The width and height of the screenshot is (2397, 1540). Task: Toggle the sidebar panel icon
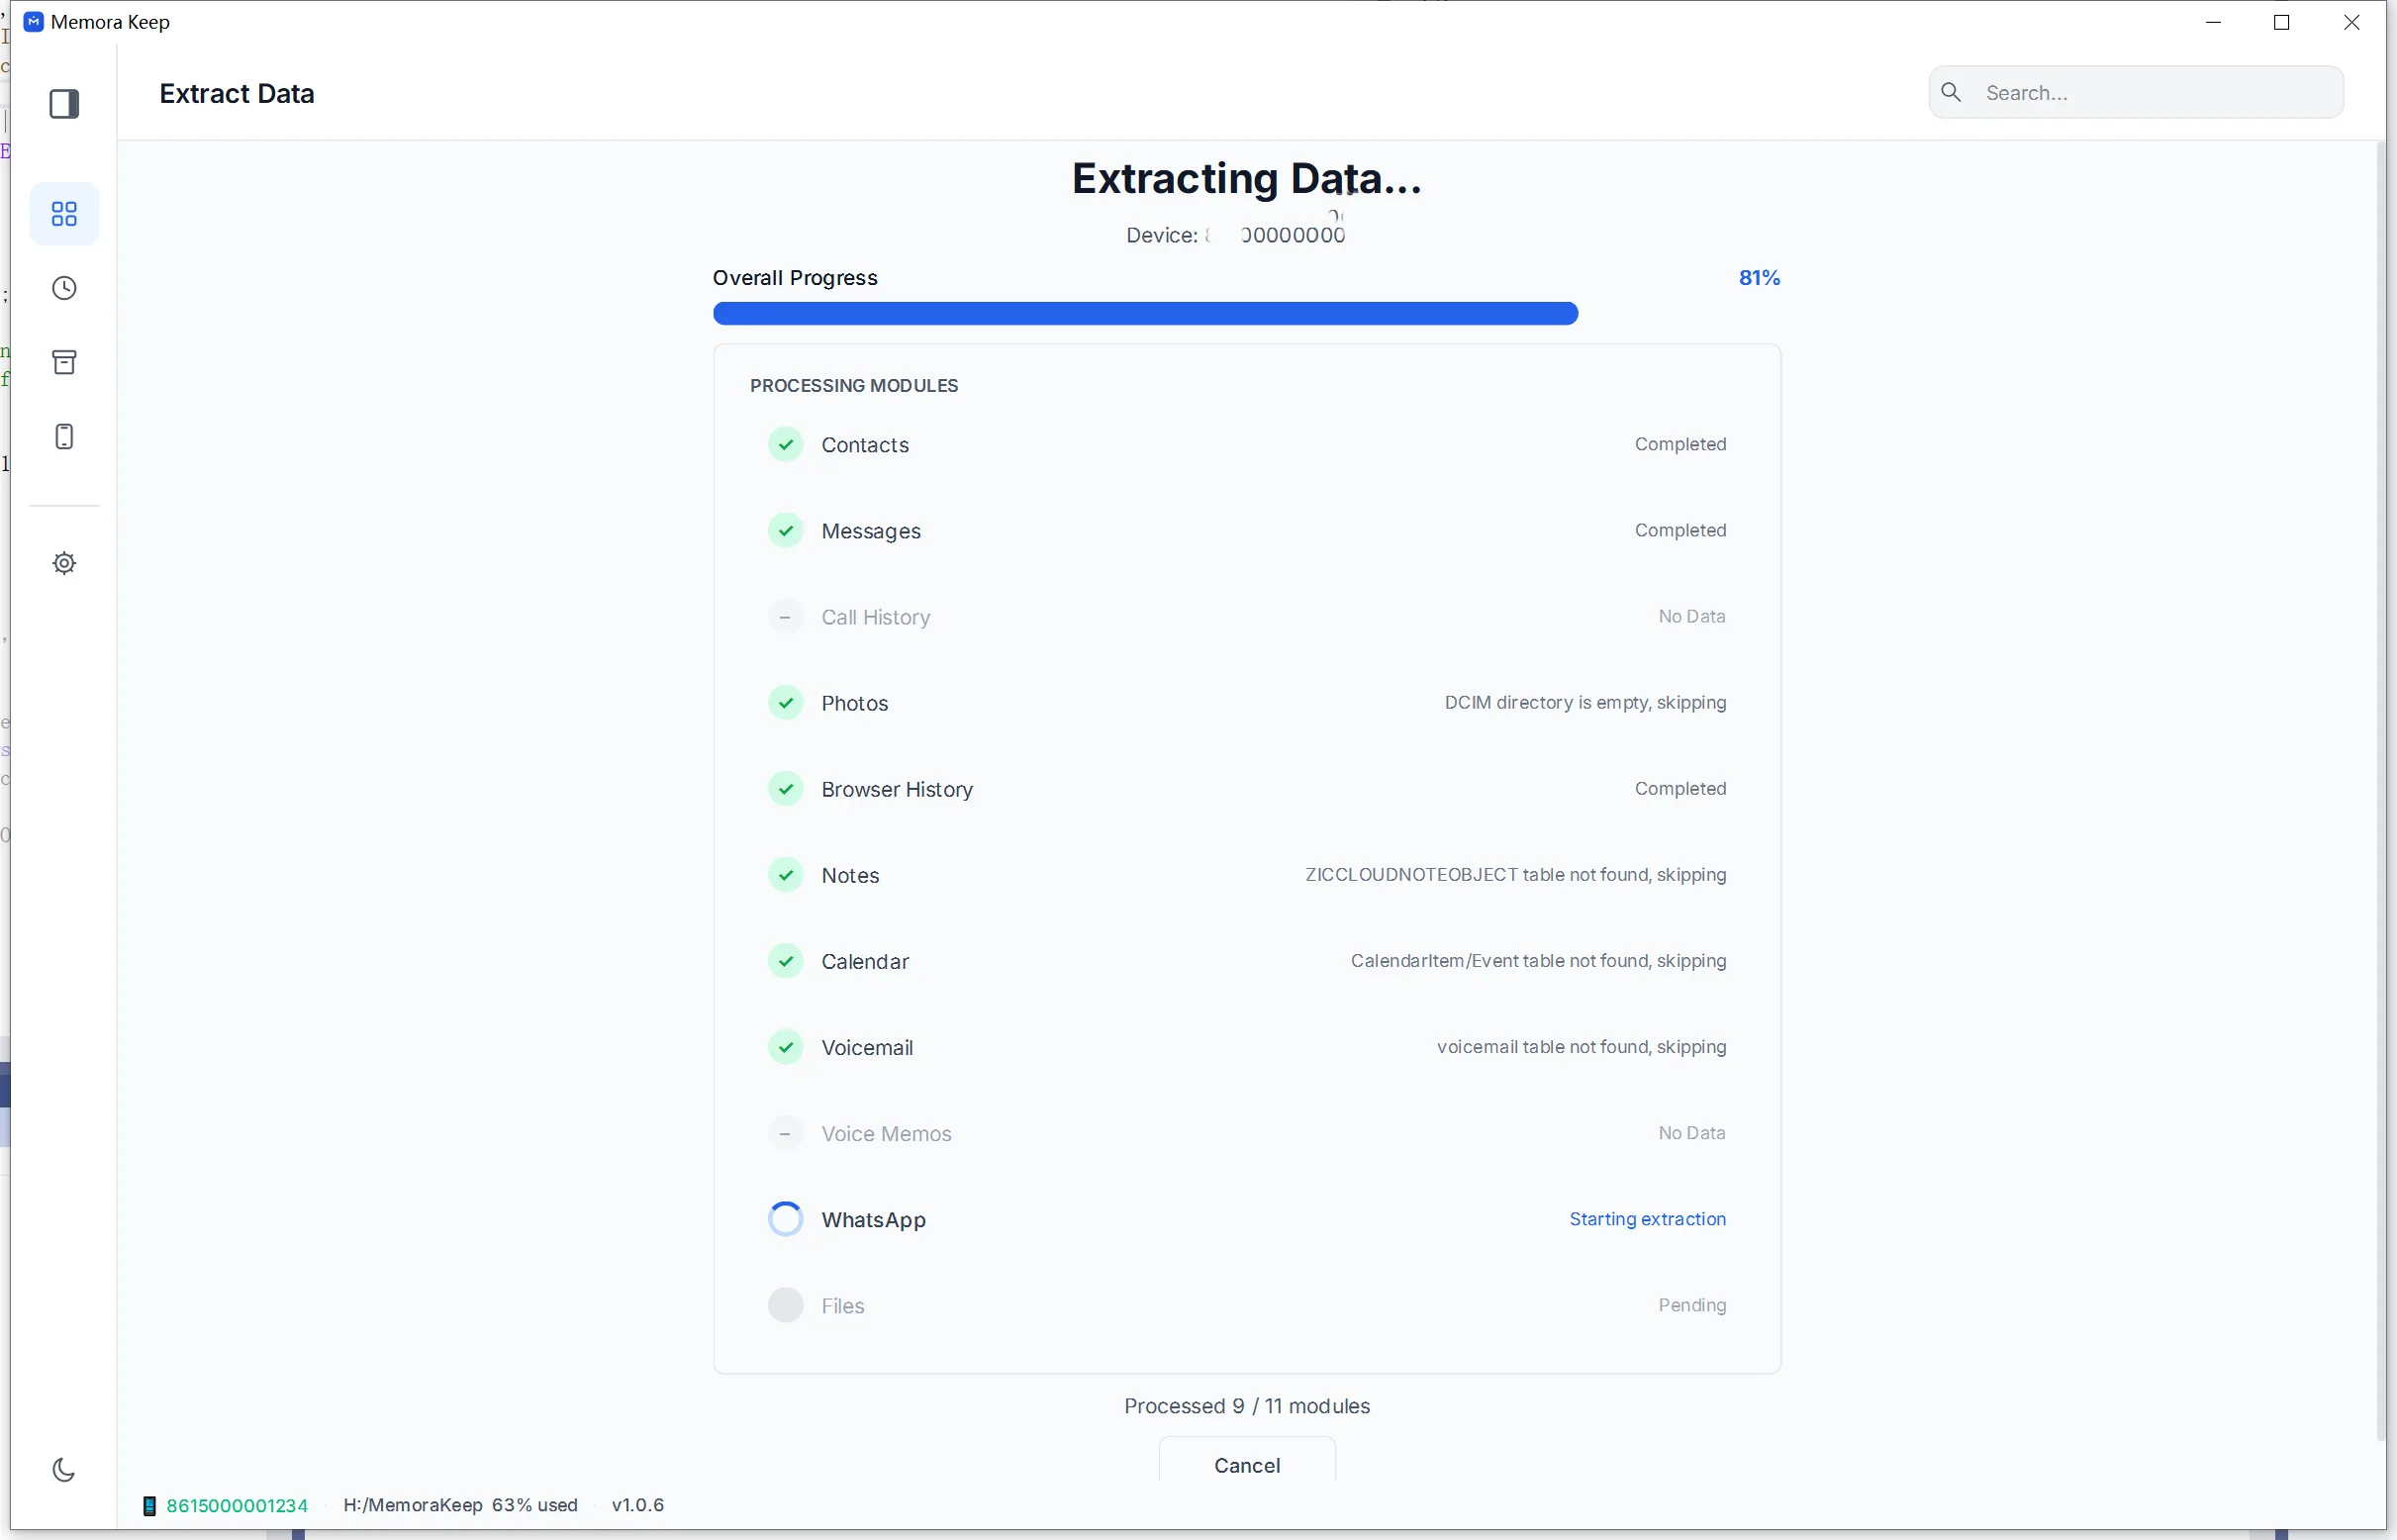click(x=64, y=104)
